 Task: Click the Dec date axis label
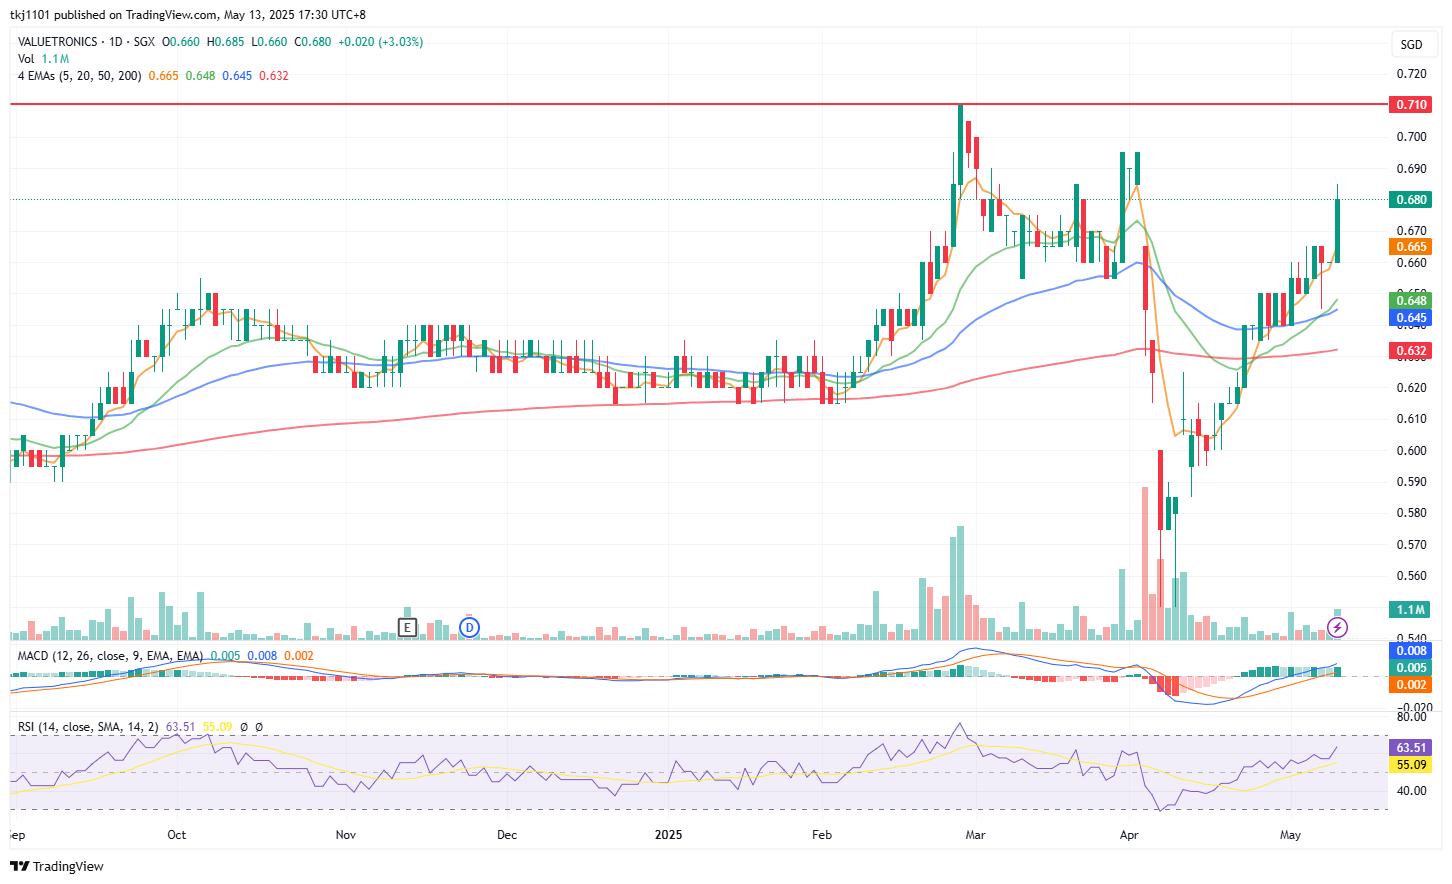[507, 834]
